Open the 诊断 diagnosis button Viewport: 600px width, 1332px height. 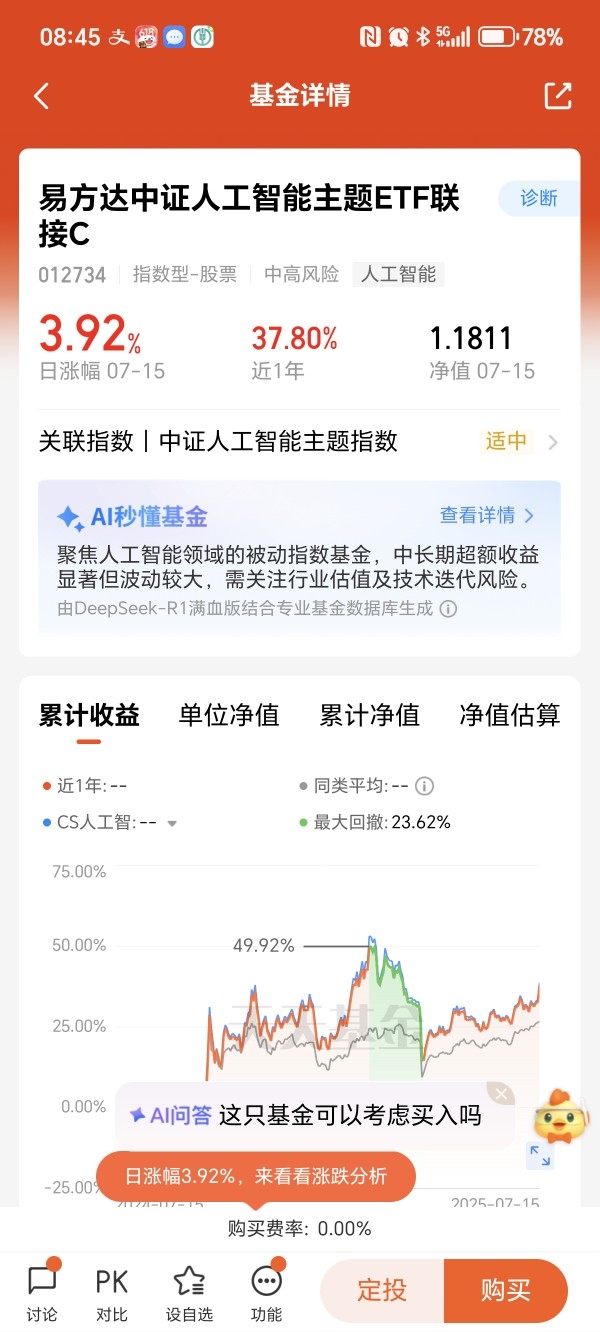pos(539,198)
